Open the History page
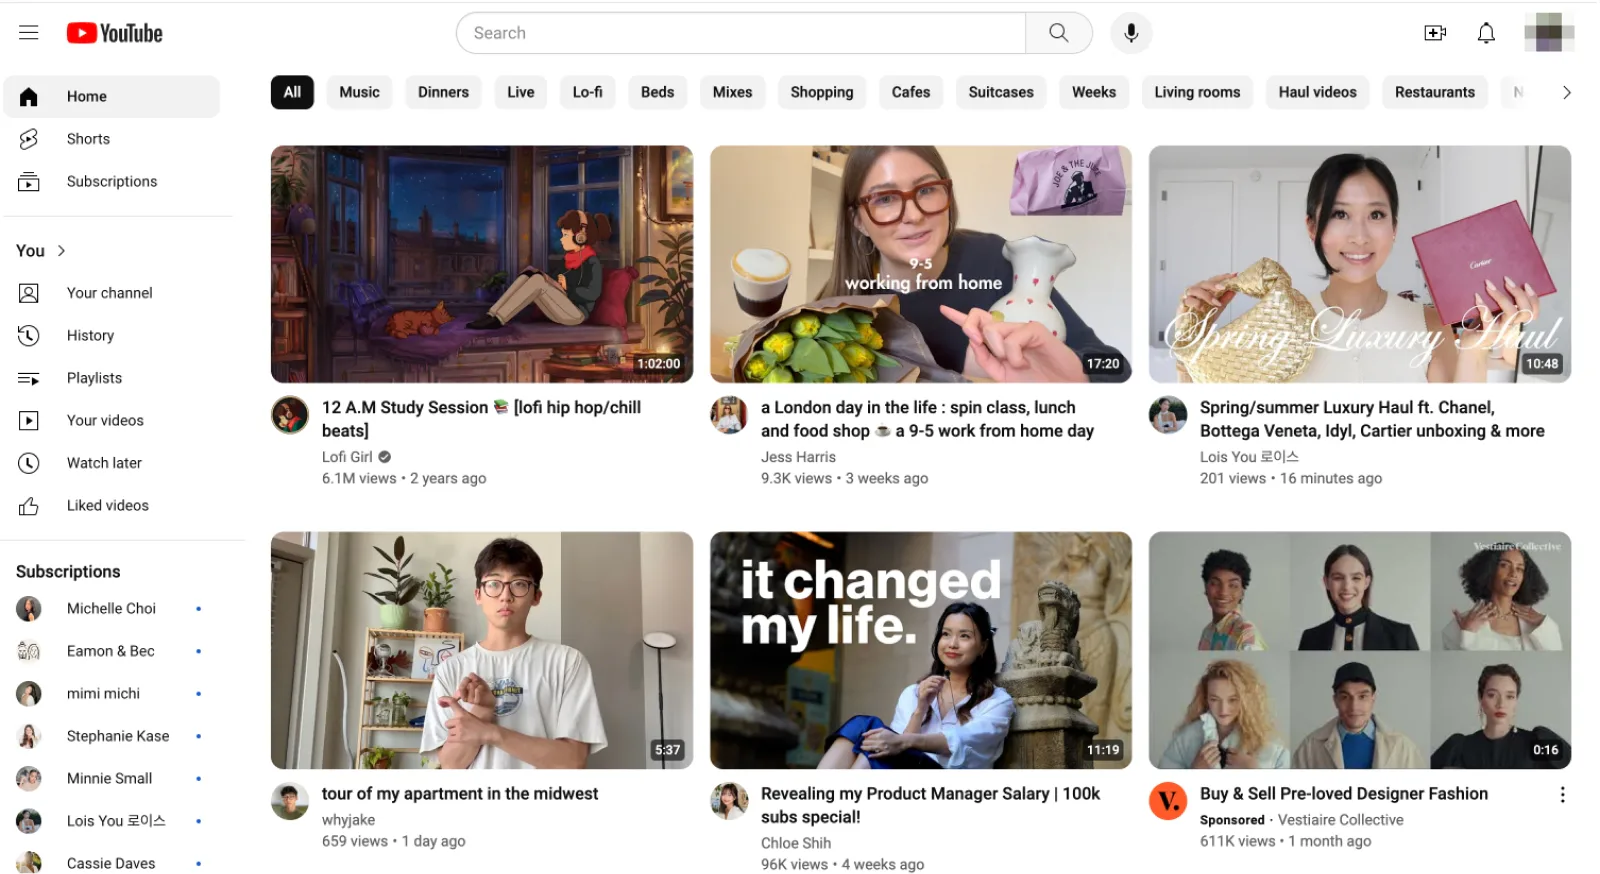The width and height of the screenshot is (1600, 874). [90, 336]
